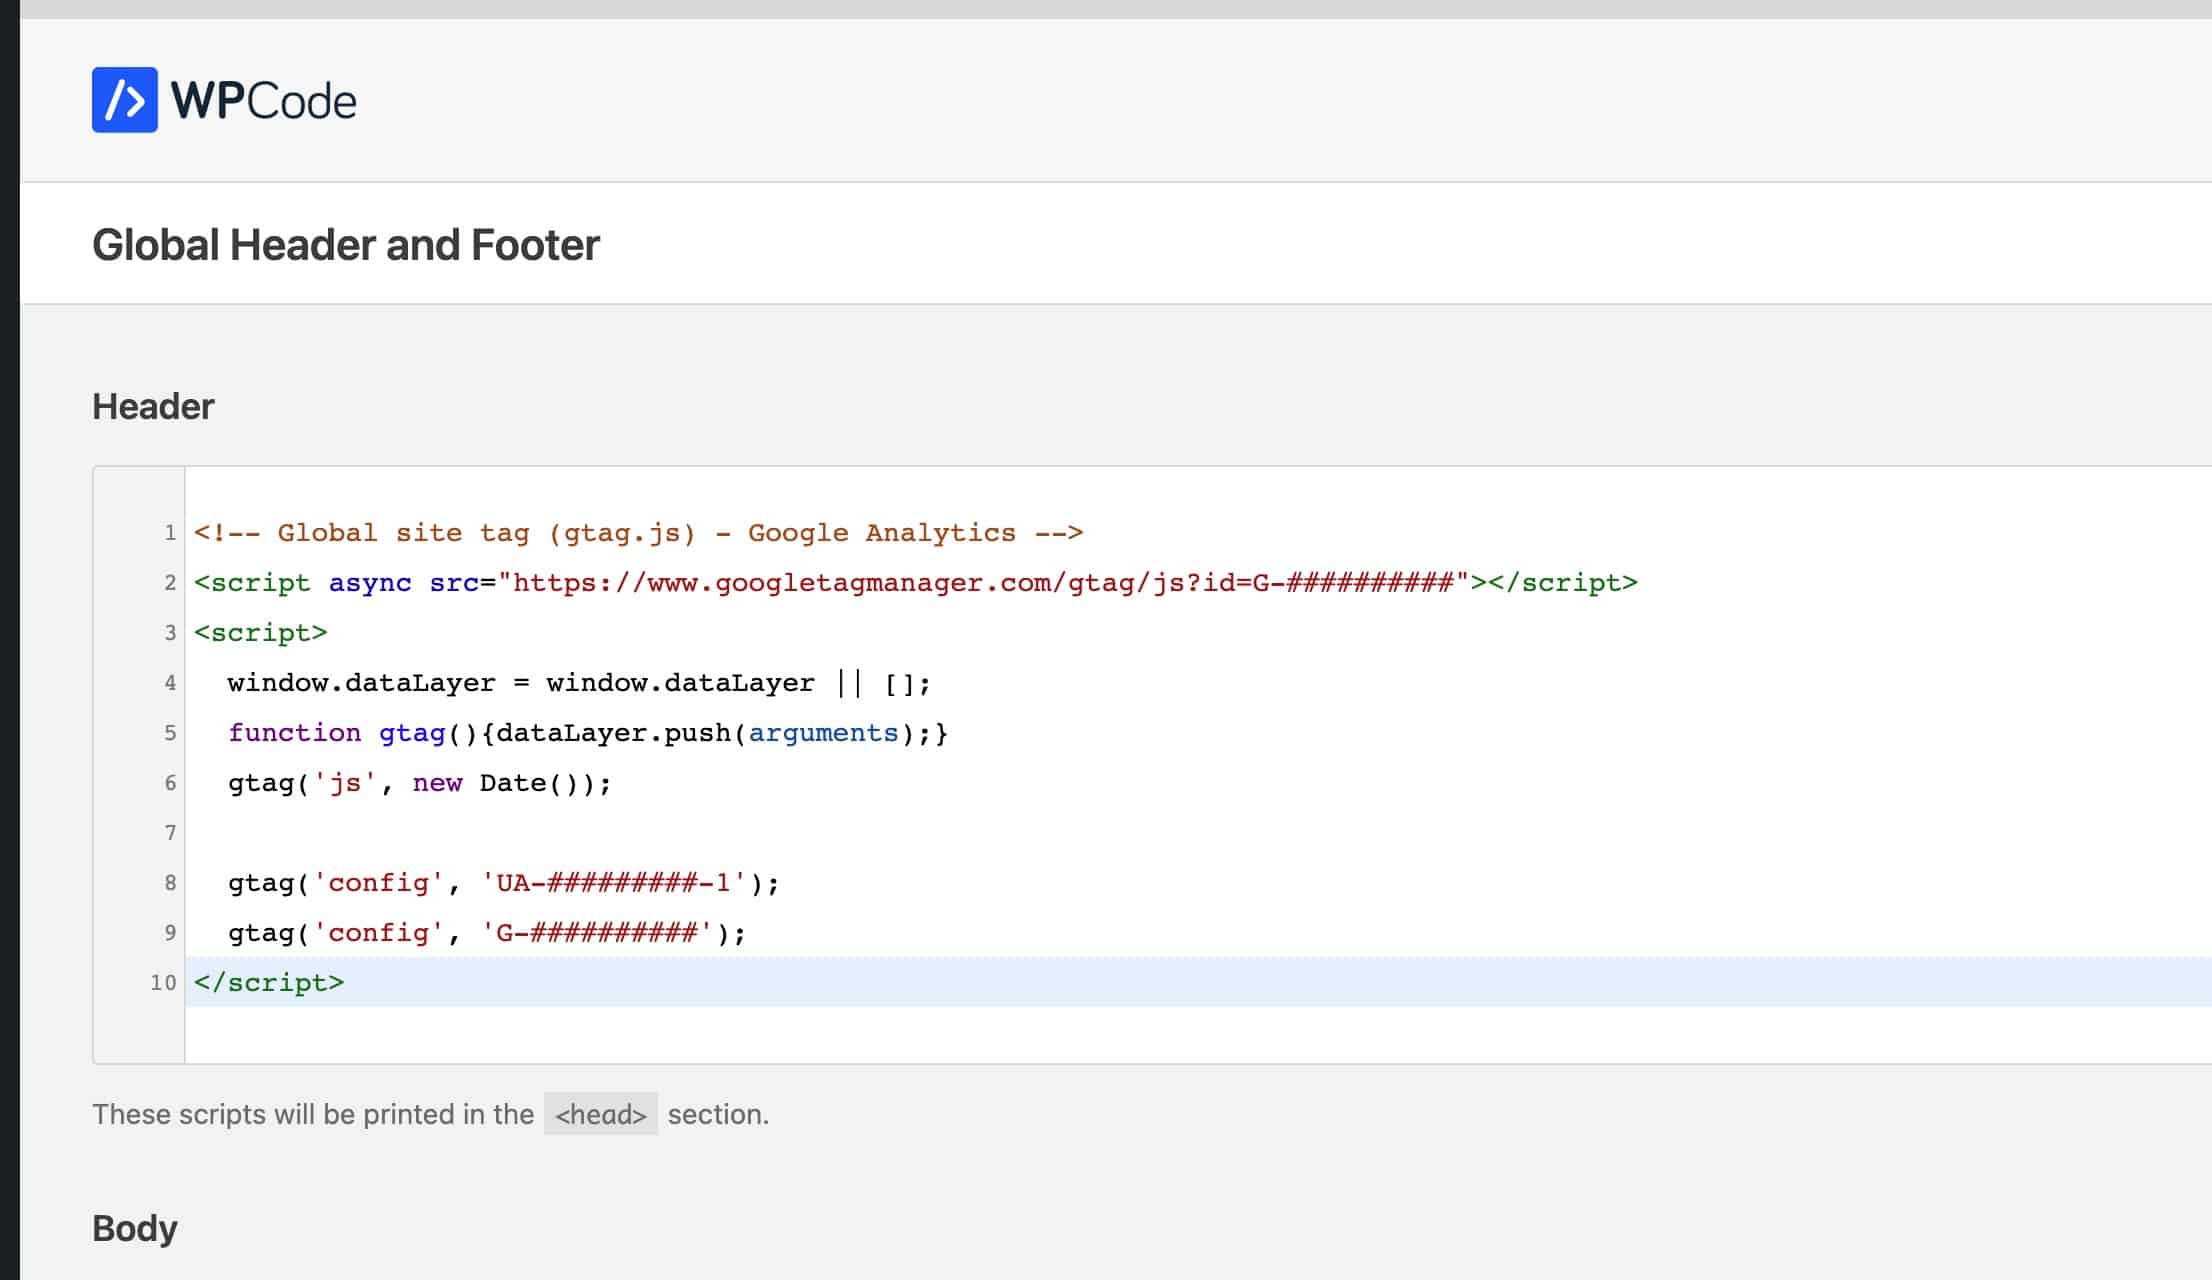This screenshot has height=1280, width=2212.
Task: Click the word 'arguments' on line 5
Action: [x=824, y=733]
